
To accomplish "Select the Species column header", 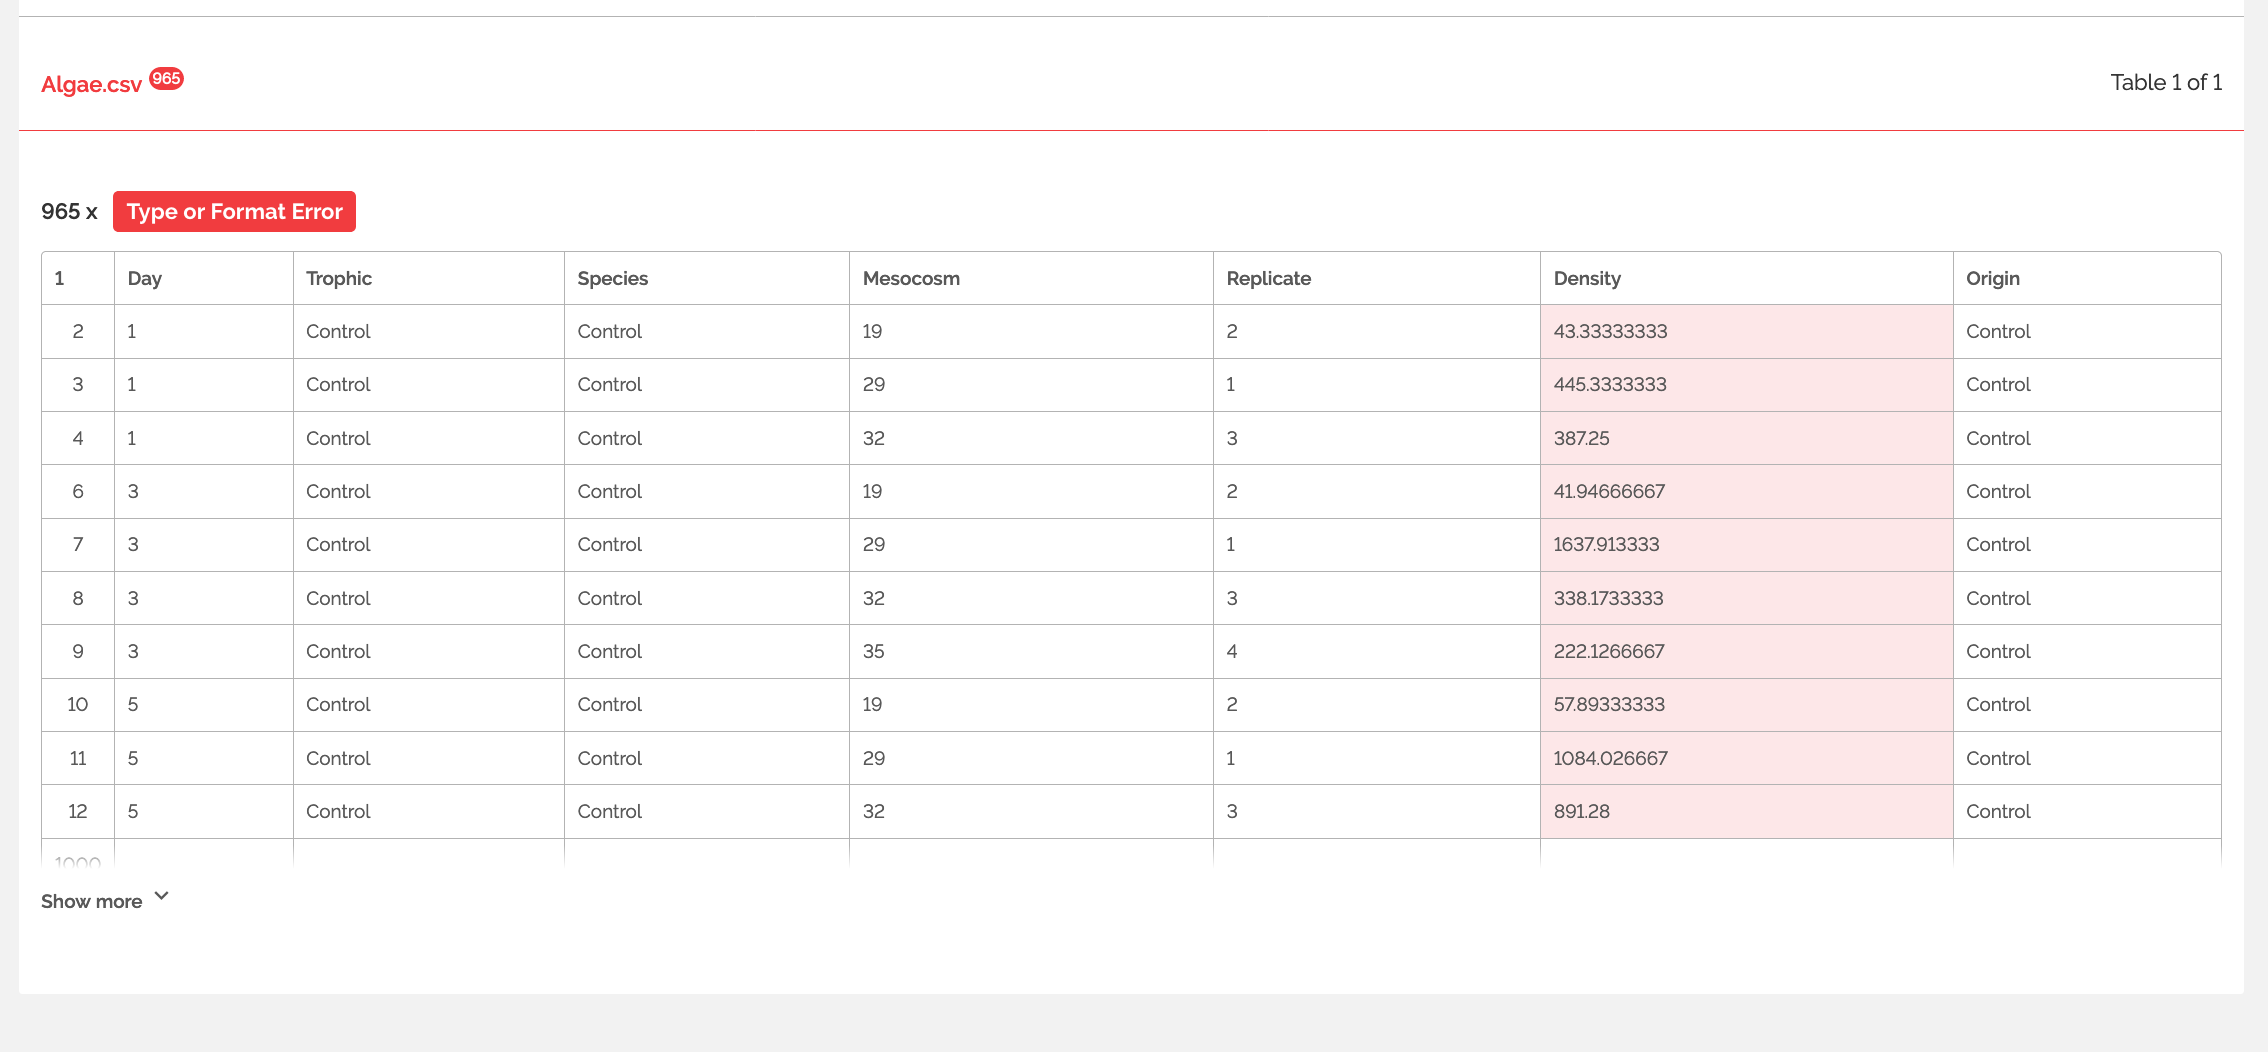I will [707, 278].
